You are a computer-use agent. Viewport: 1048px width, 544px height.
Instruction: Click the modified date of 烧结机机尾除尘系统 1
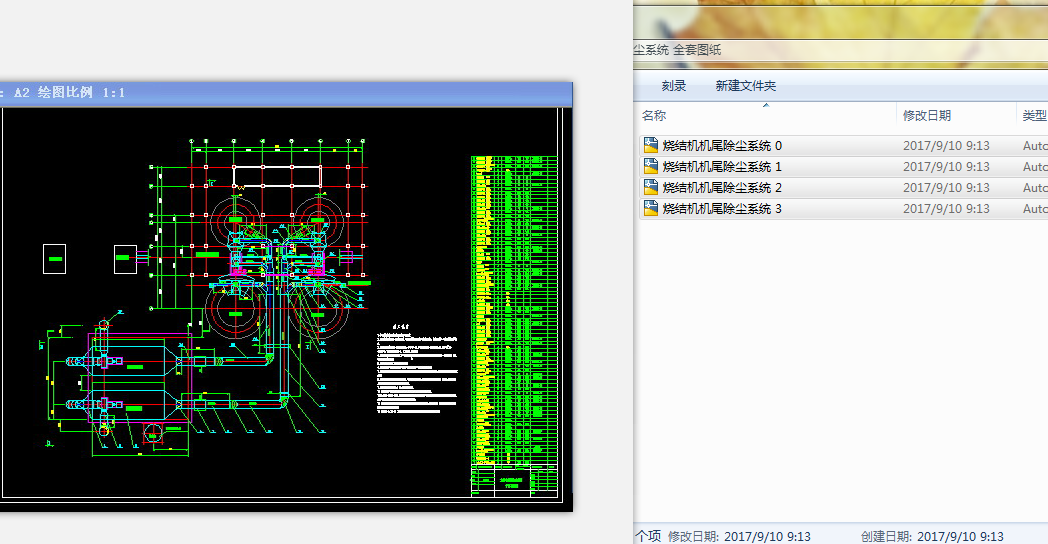point(946,166)
